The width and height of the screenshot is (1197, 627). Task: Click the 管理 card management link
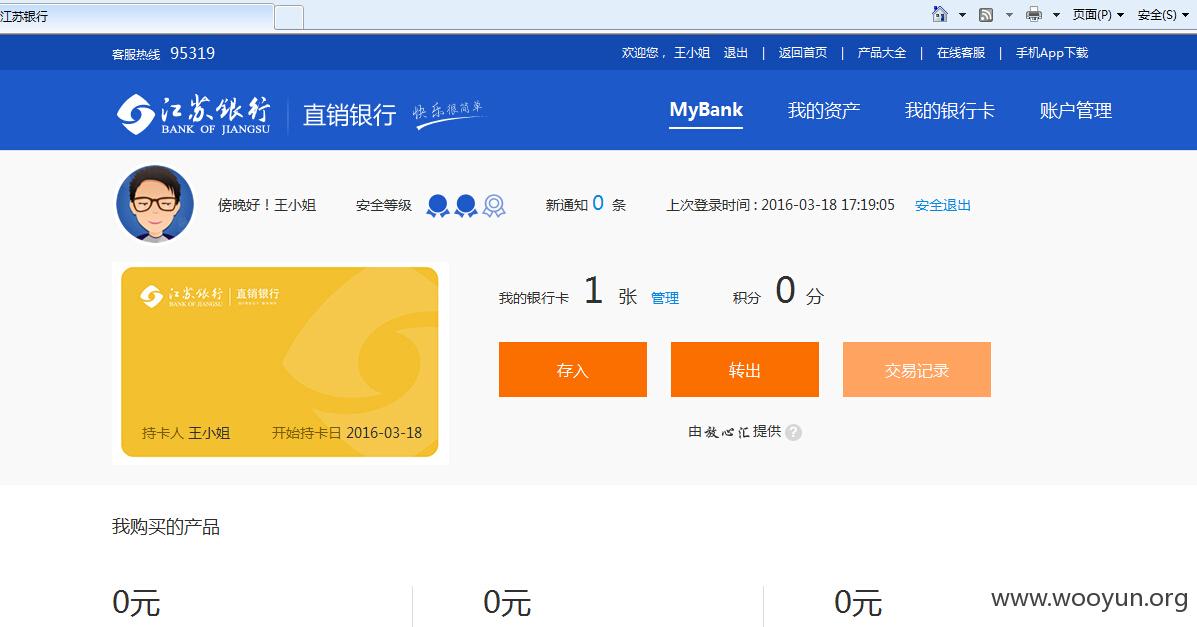[x=665, y=298]
